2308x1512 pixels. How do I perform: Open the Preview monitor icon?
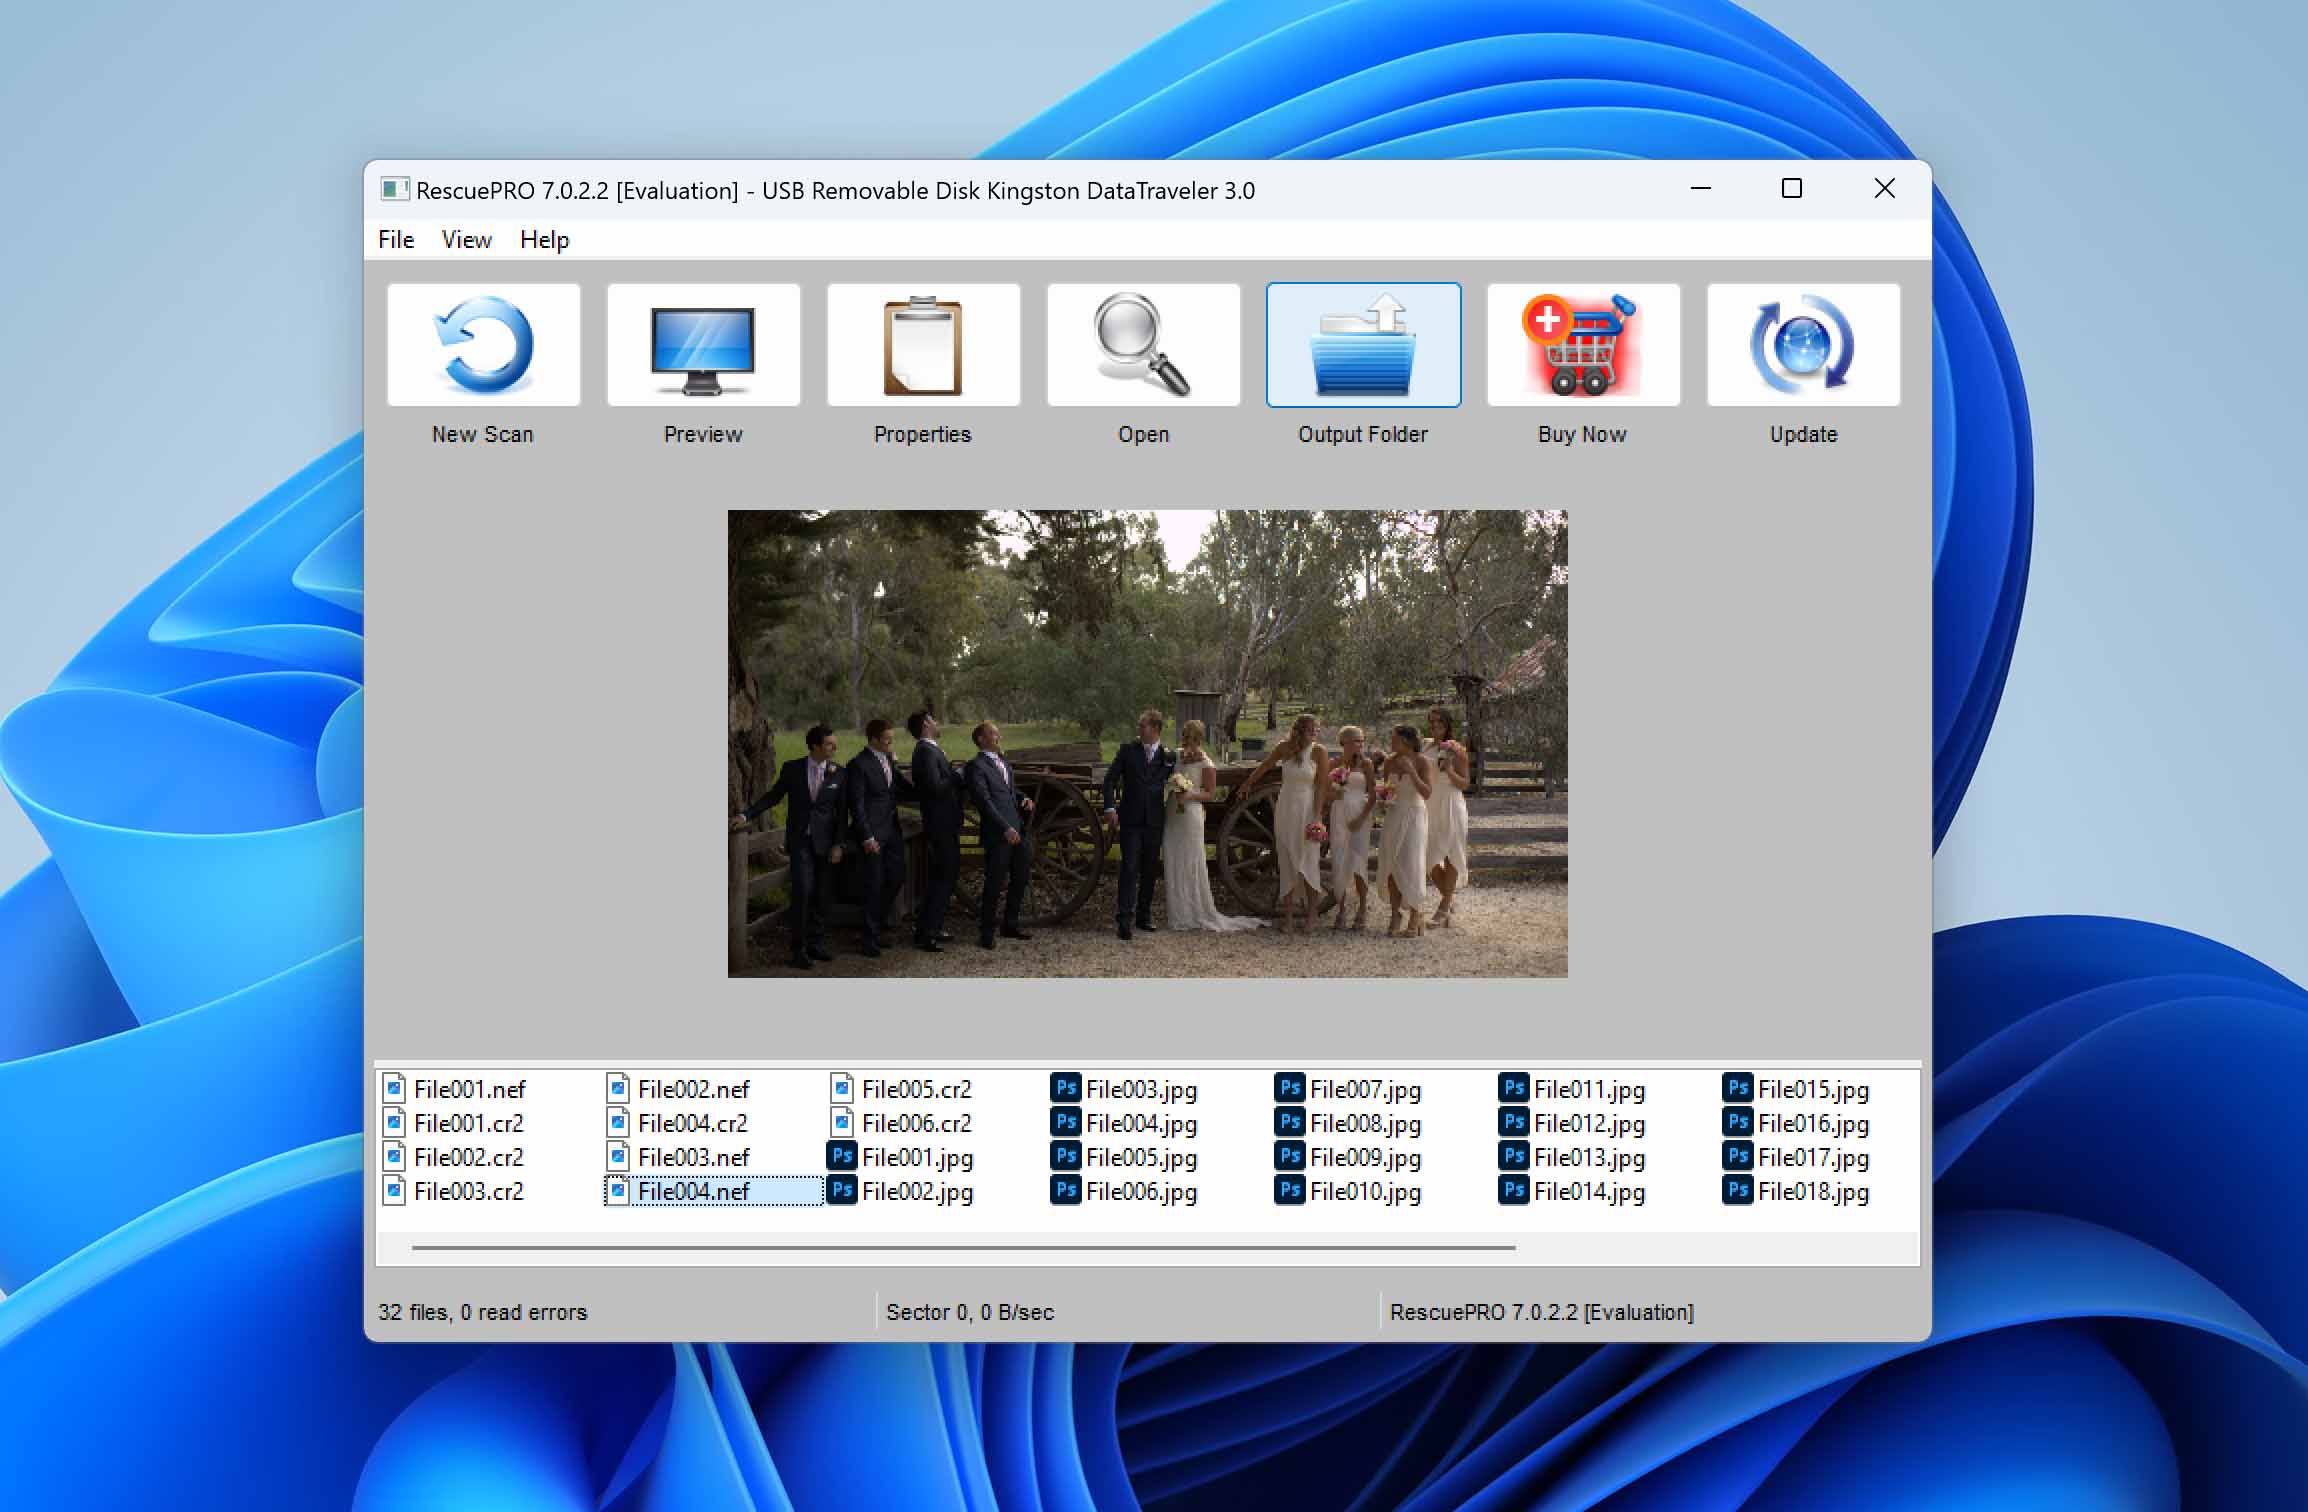(x=703, y=345)
